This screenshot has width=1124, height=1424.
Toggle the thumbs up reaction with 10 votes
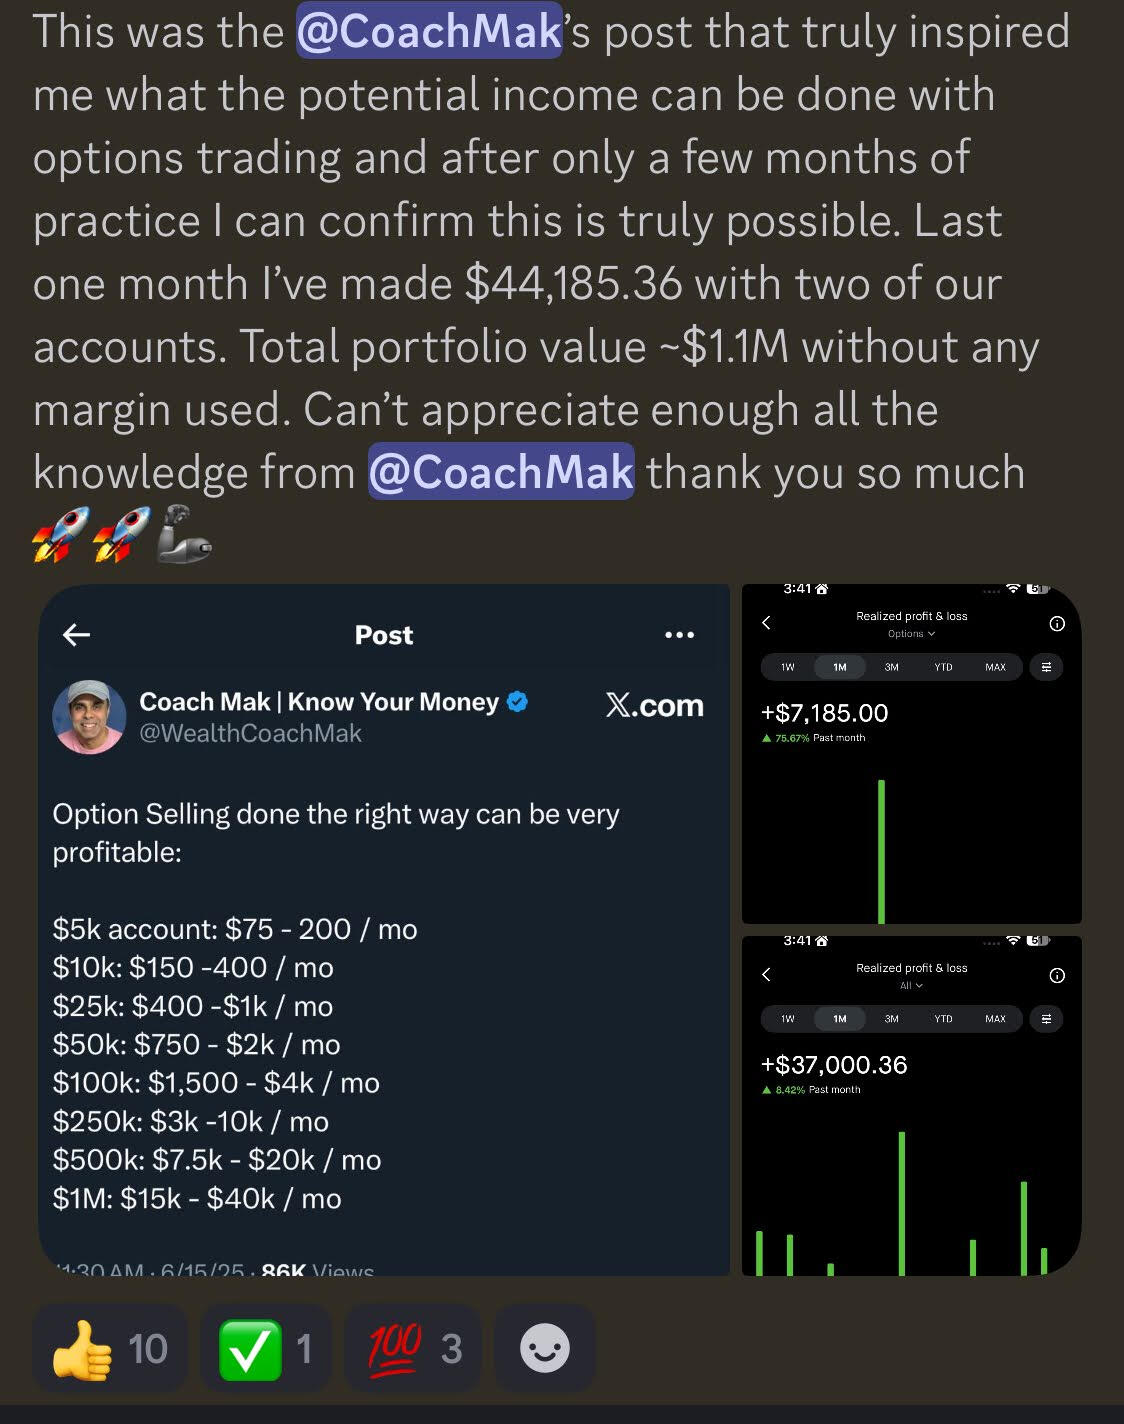pos(110,1349)
